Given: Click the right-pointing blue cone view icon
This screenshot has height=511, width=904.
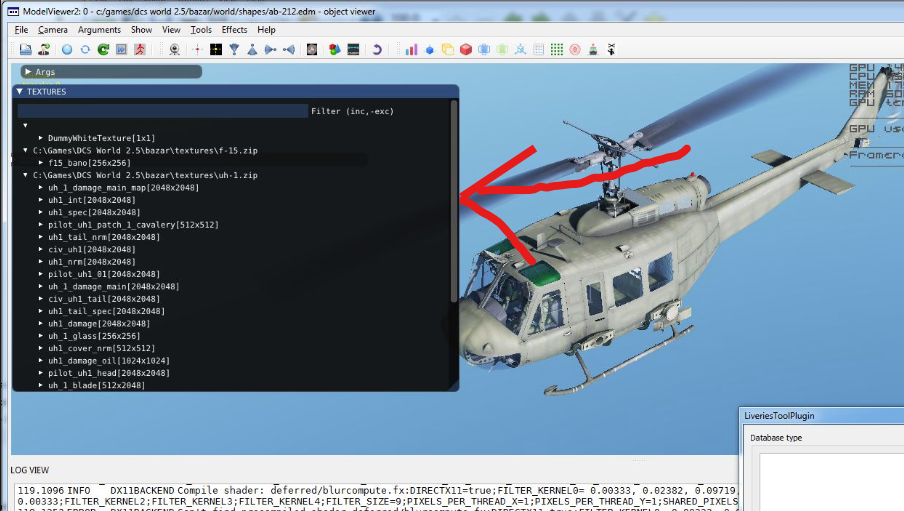Looking at the screenshot, I should [270, 50].
